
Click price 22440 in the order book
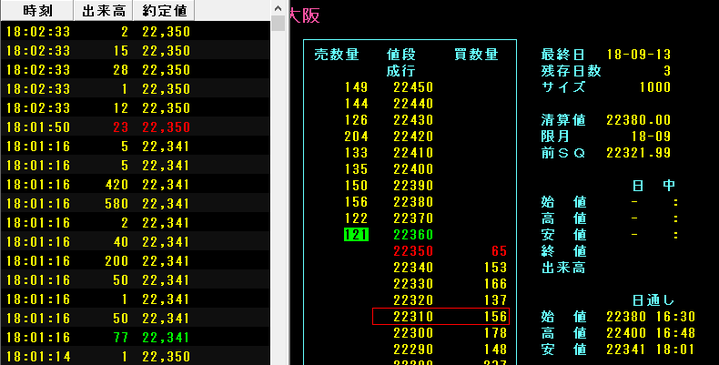pos(413,104)
